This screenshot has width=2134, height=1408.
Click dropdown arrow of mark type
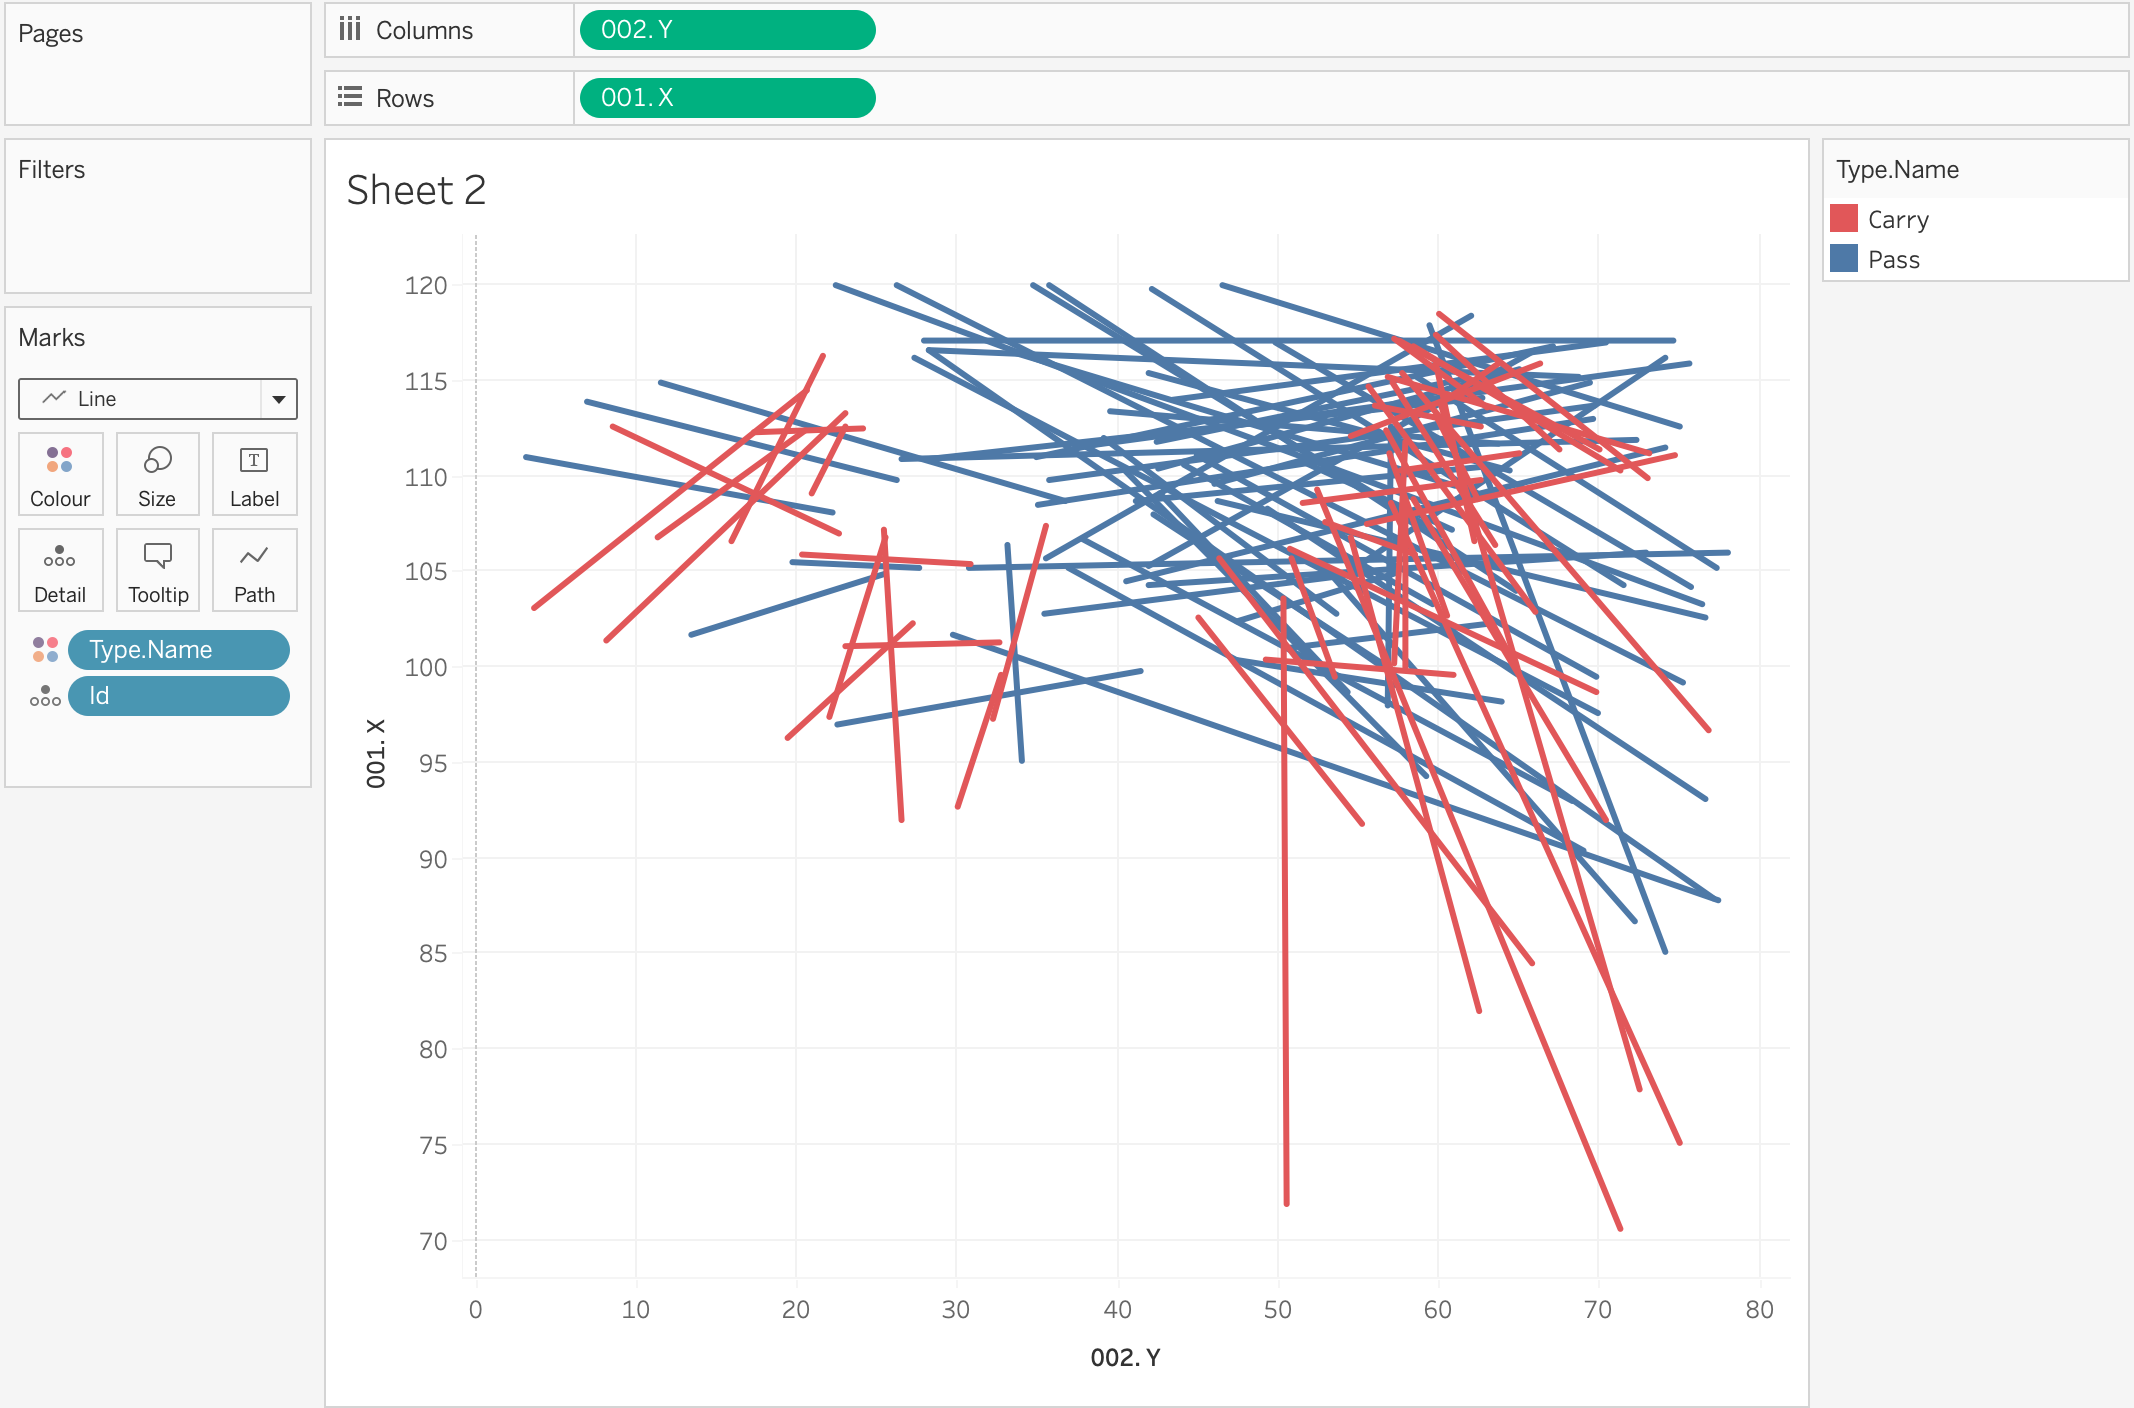[279, 399]
